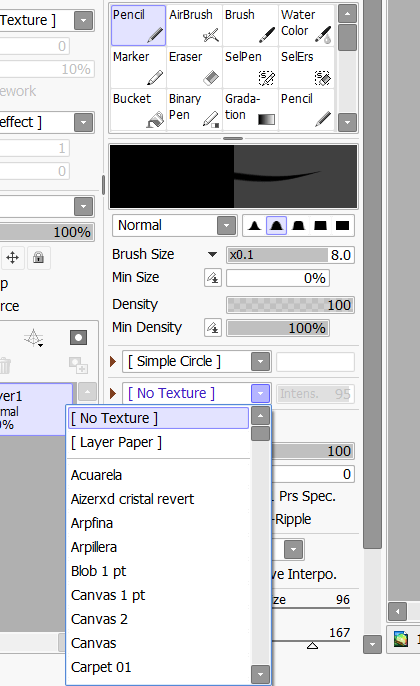The image size is (420, 686).
Task: Select the Bucket fill tool
Action: (x=138, y=109)
